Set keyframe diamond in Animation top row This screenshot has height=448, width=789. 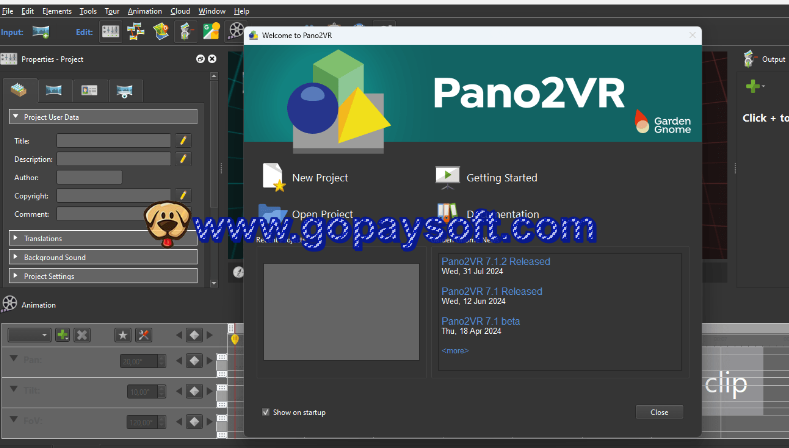point(194,335)
